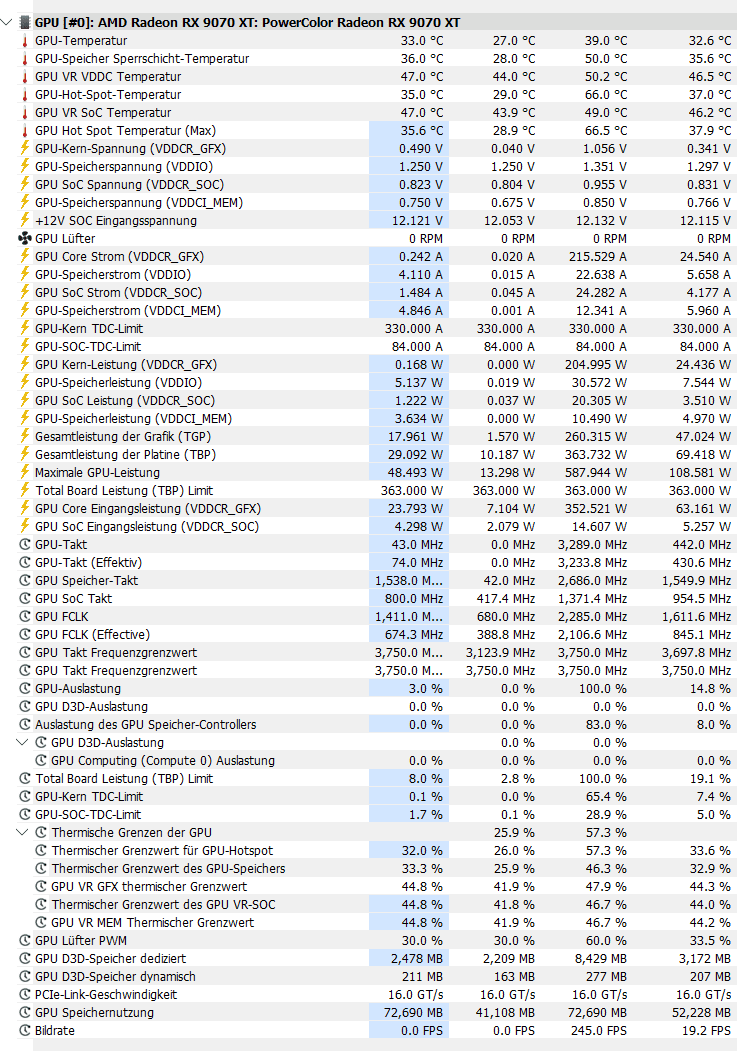Click lightning icon of GPU Core Strom
The width and height of the screenshot is (754, 1051).
click(25, 256)
